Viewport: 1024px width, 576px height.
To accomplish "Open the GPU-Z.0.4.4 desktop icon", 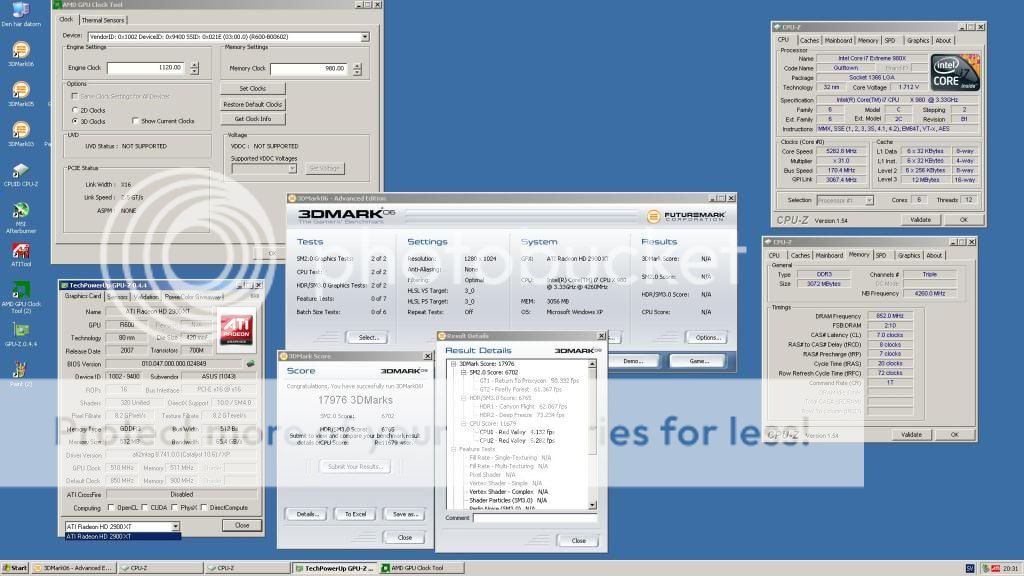I will pyautogui.click(x=20, y=331).
